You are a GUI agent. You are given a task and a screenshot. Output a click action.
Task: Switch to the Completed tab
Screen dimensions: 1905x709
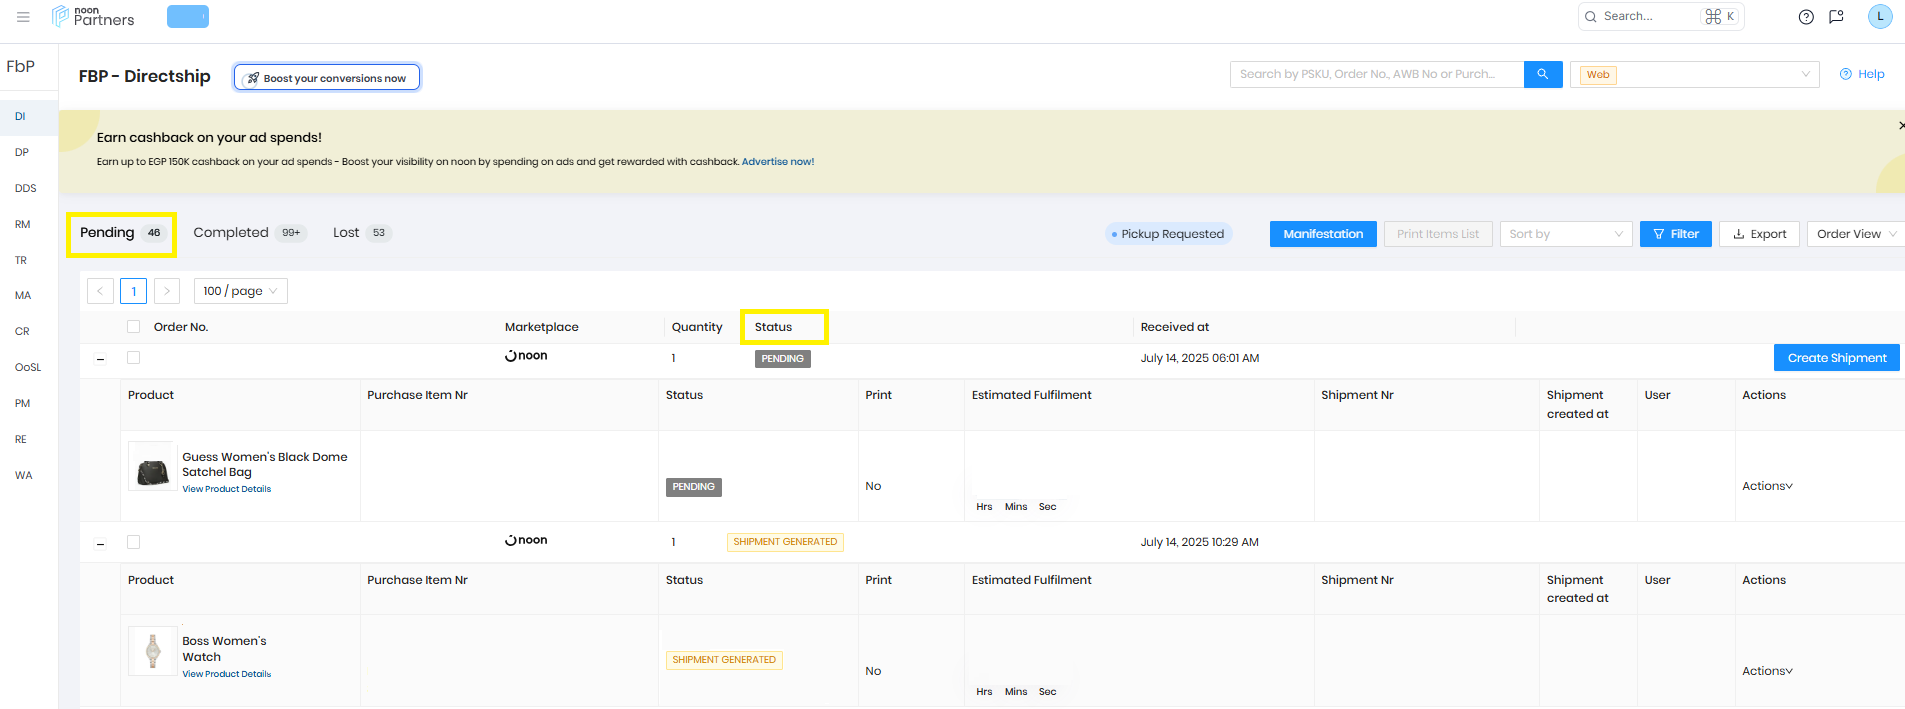249,233
